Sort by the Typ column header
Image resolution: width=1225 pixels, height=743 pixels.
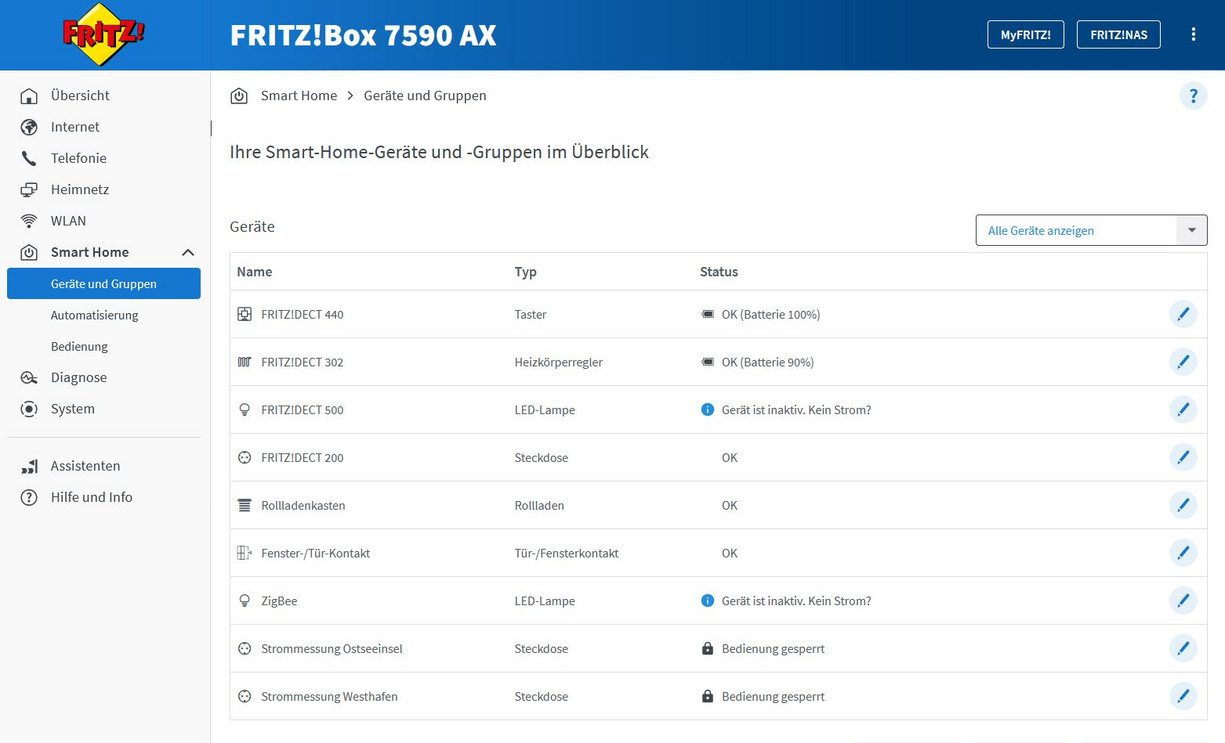(x=526, y=272)
